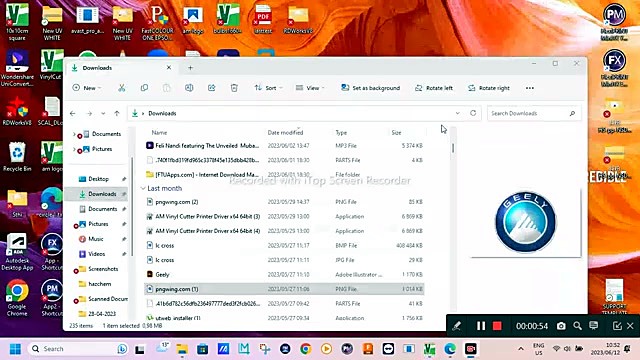Sort by Name column header

(159, 133)
